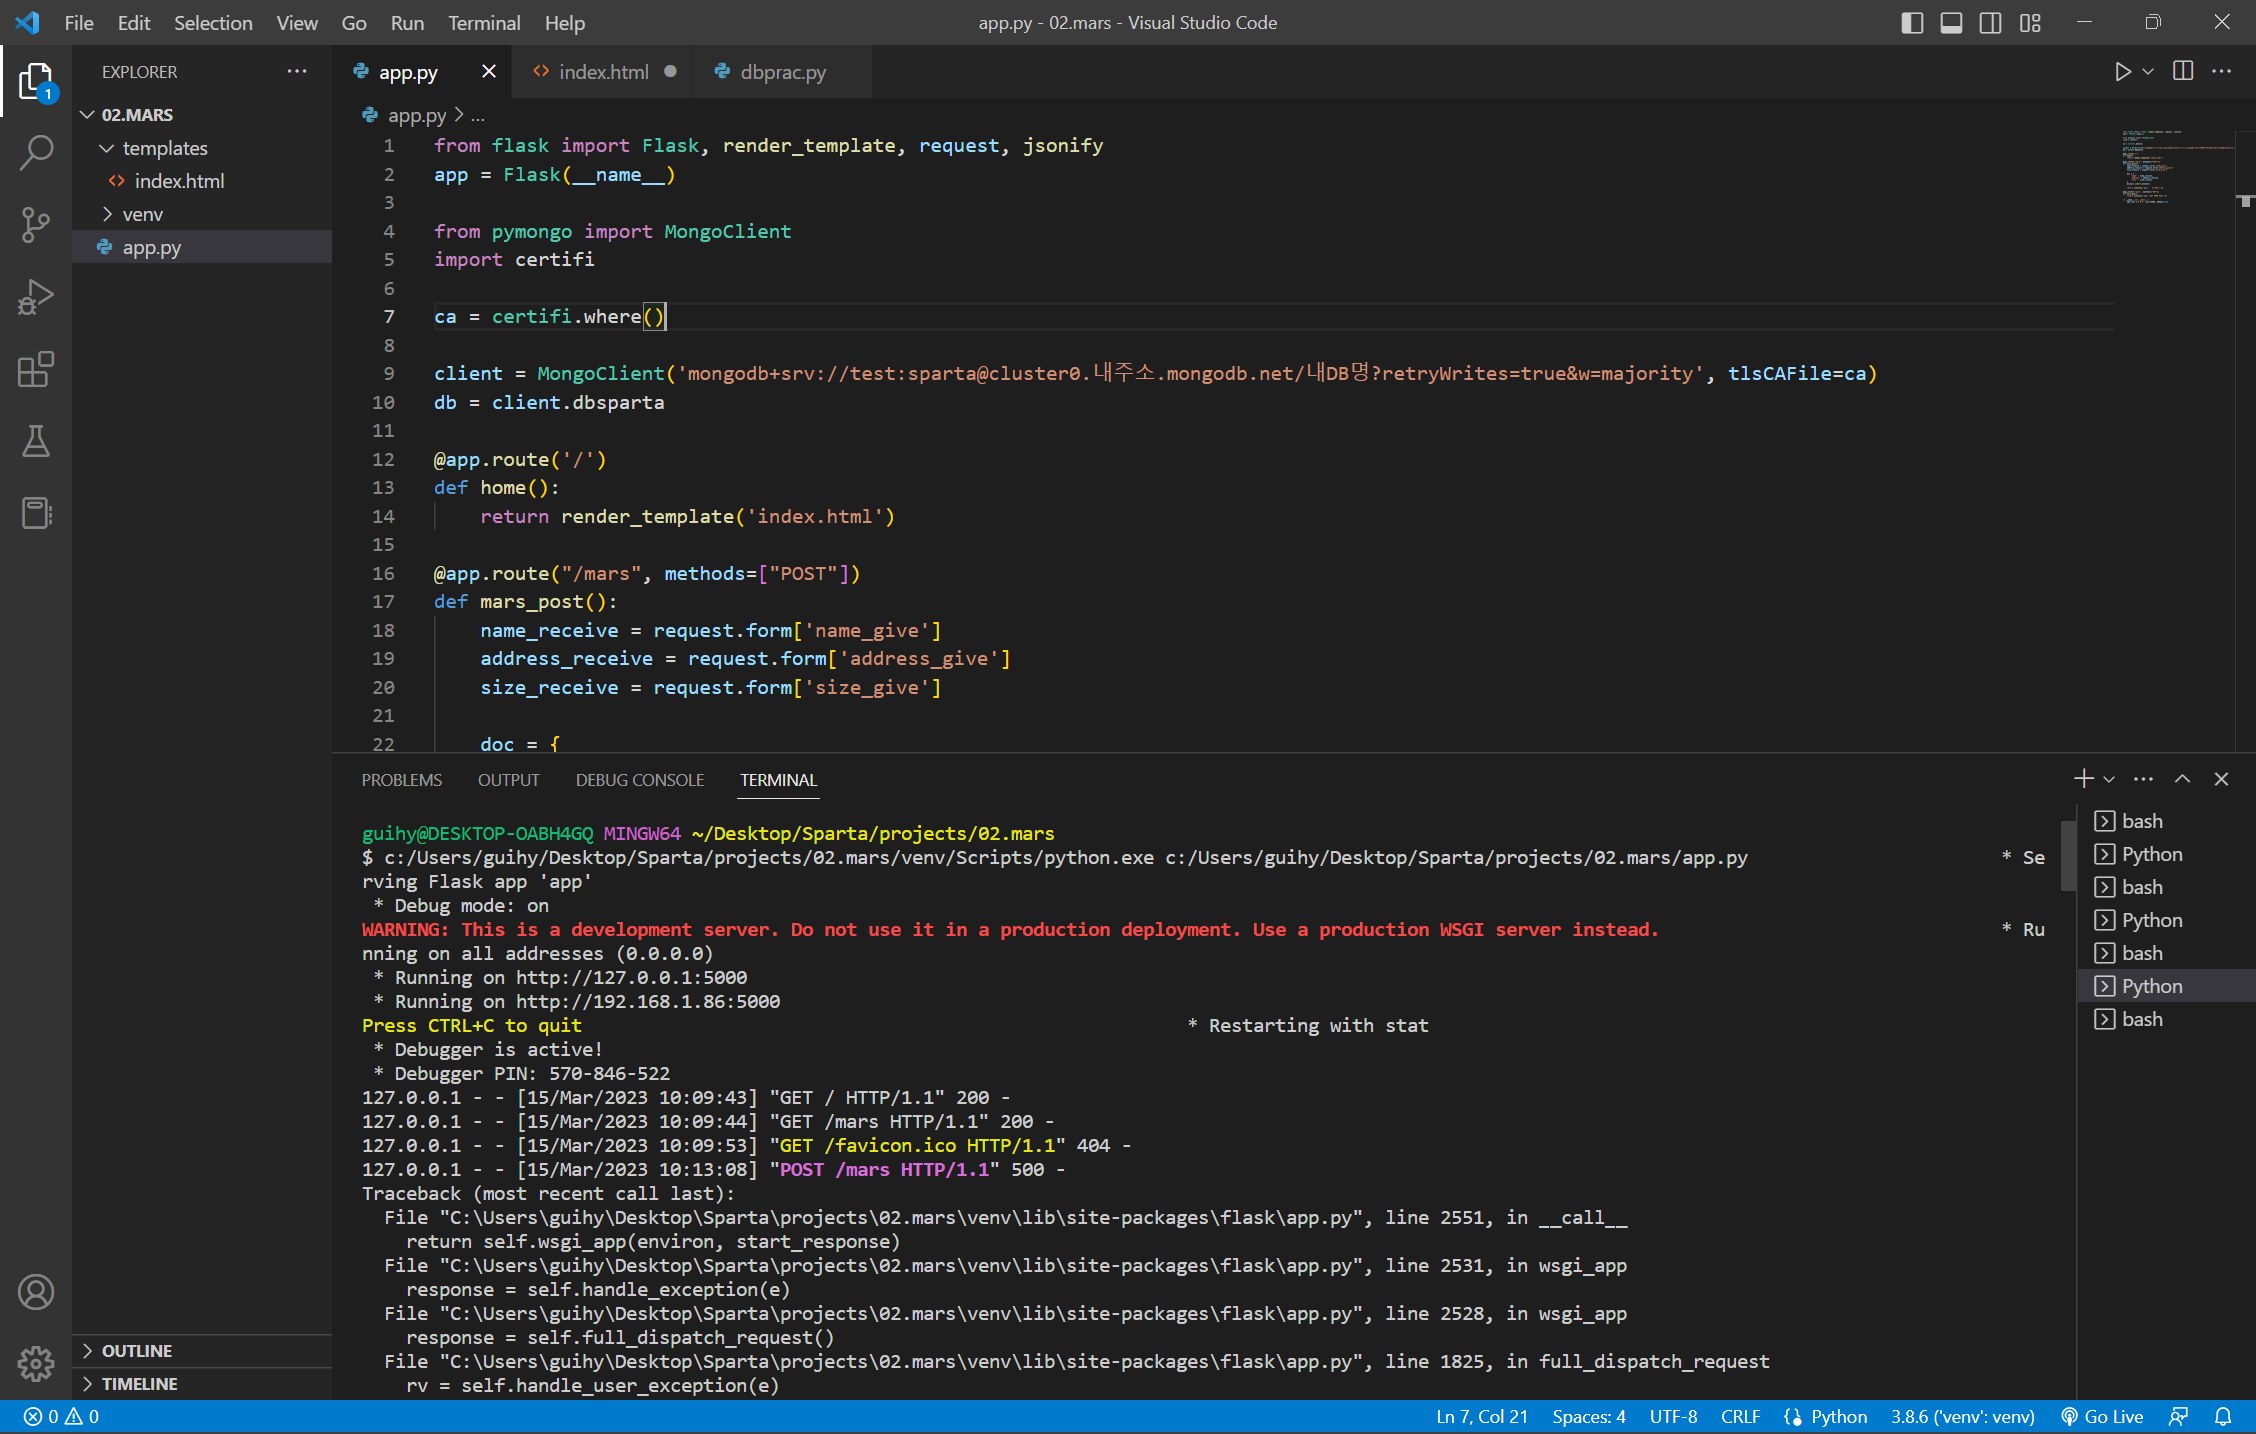This screenshot has height=1434, width=2256.
Task: Toggle Primary Side Bar layout button
Action: (x=1912, y=23)
